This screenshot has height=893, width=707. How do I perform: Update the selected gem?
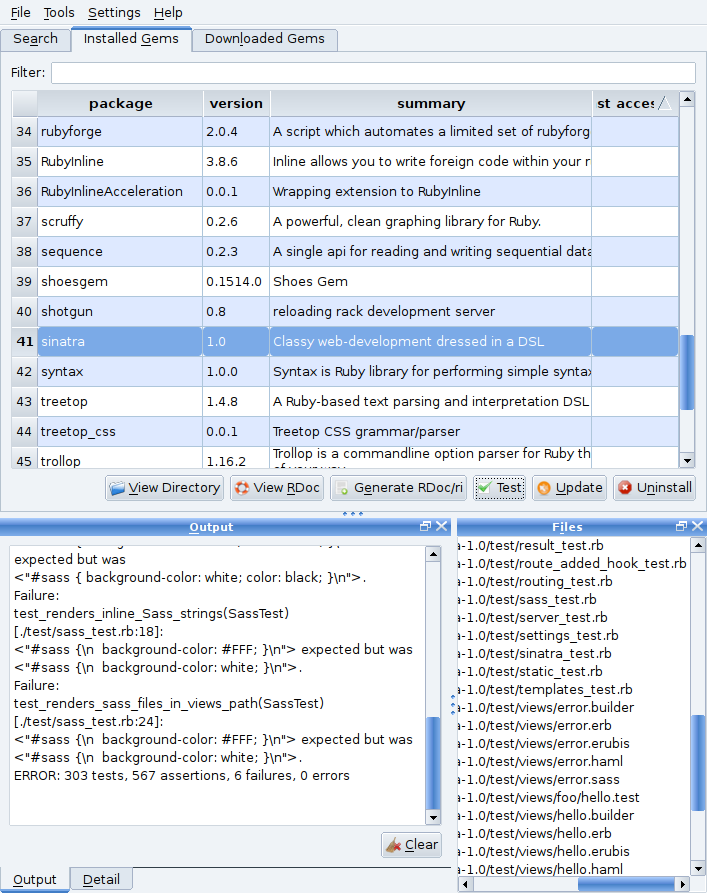[x=569, y=488]
